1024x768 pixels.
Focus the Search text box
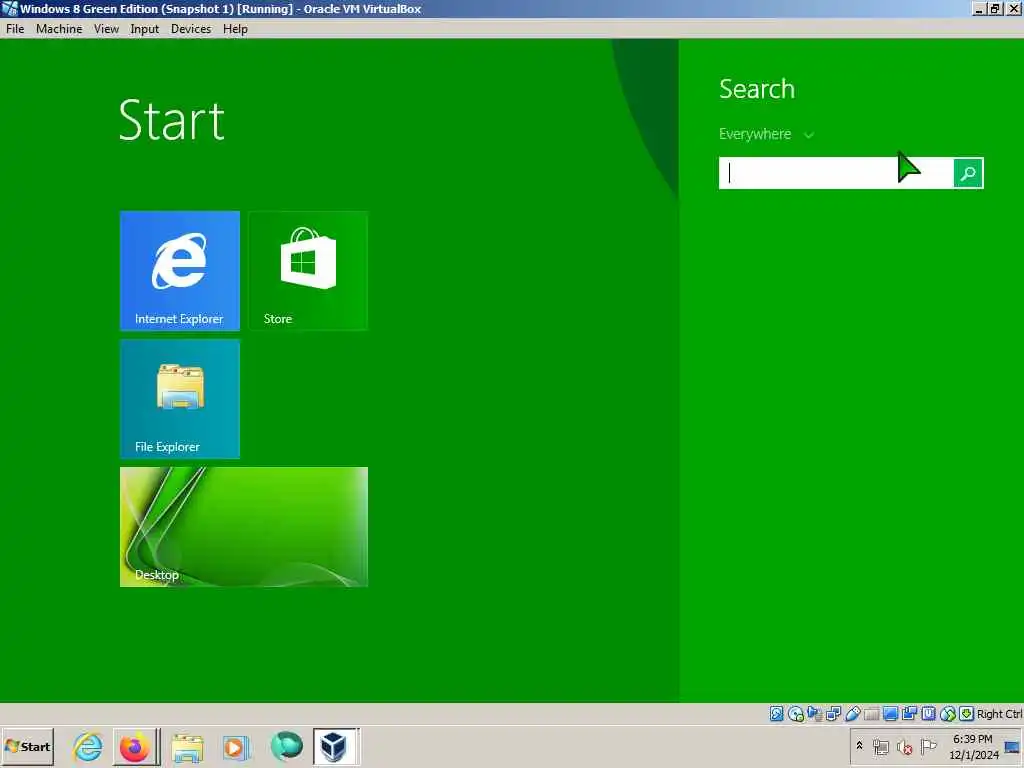[836, 173]
